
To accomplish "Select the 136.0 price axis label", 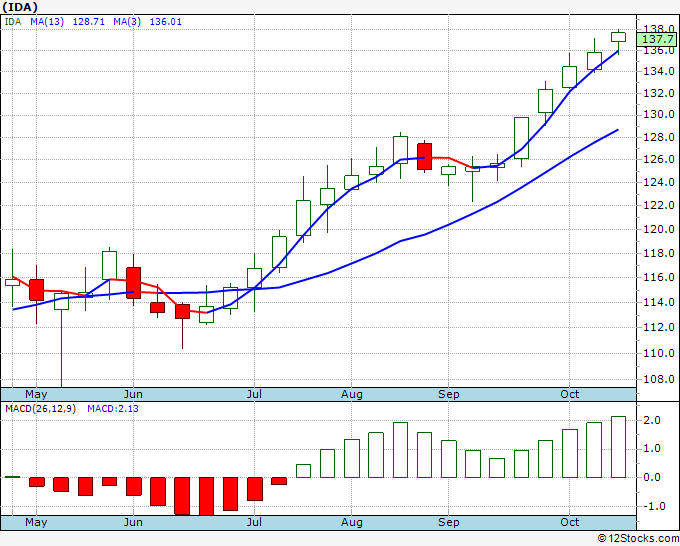I will 659,51.
